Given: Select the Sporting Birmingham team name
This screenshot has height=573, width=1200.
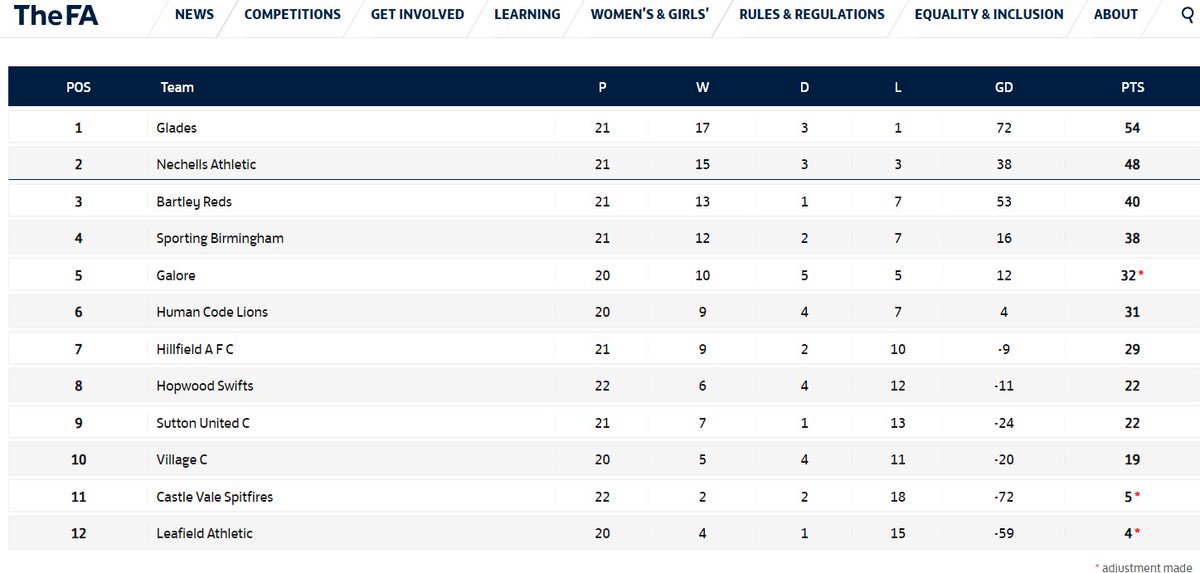Looking at the screenshot, I should point(220,238).
